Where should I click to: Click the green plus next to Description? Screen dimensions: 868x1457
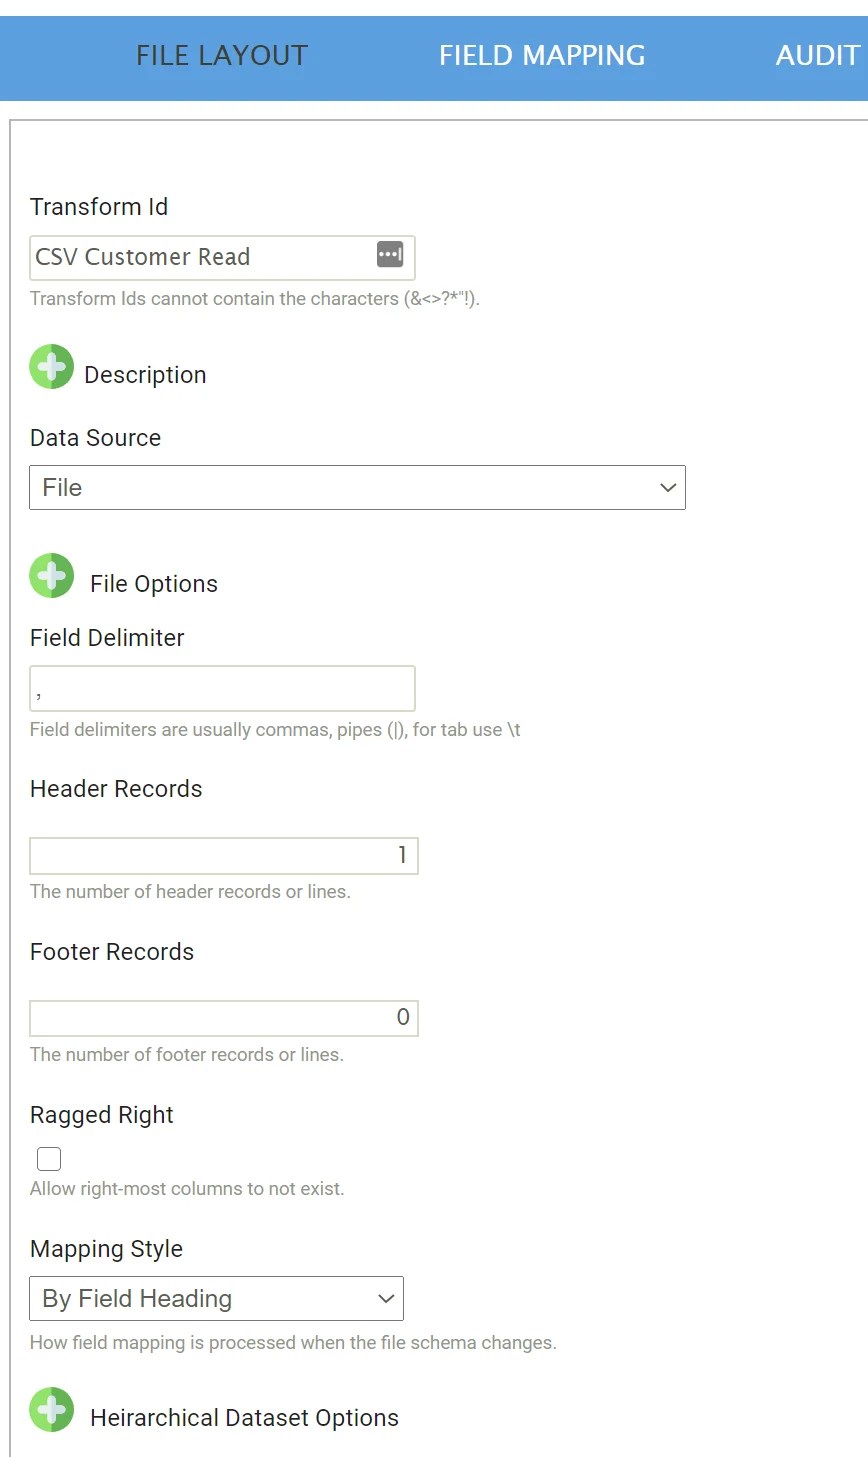[x=51, y=366]
